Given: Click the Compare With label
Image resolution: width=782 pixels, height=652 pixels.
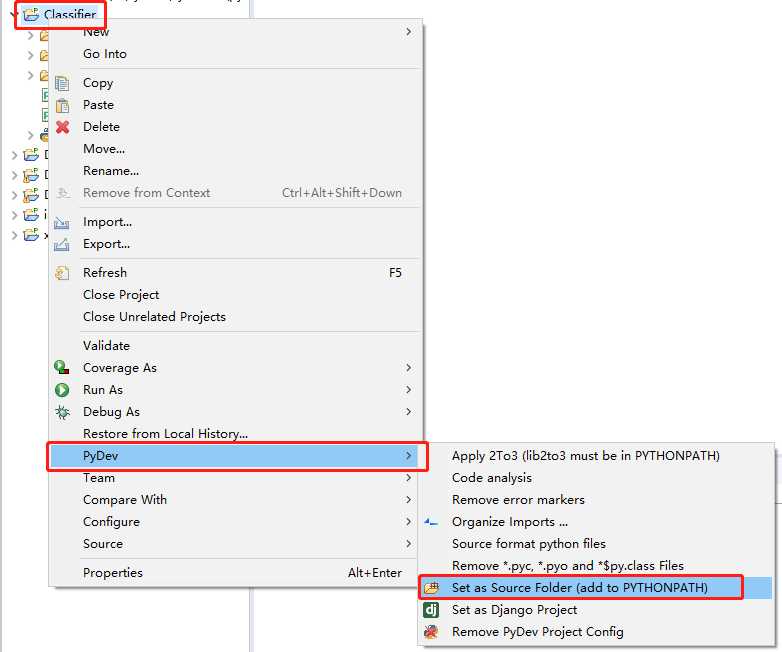Looking at the screenshot, I should pos(125,500).
